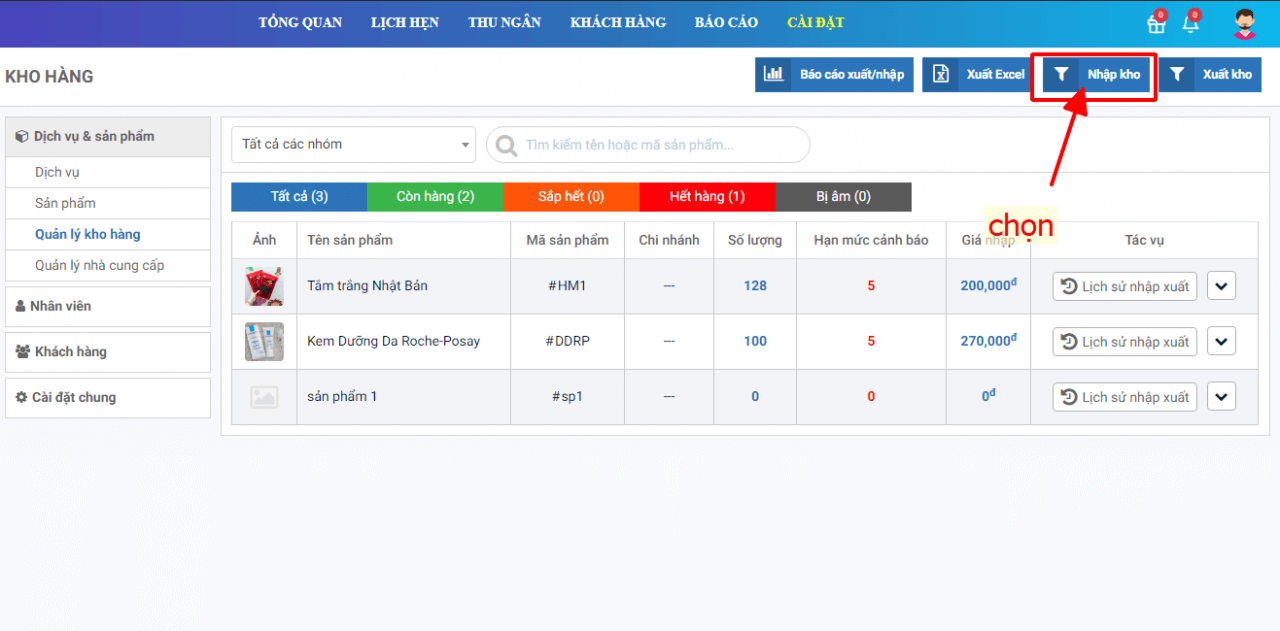Click the Excel icon on Xuất Excel
The image size is (1280, 631).
pos(940,74)
